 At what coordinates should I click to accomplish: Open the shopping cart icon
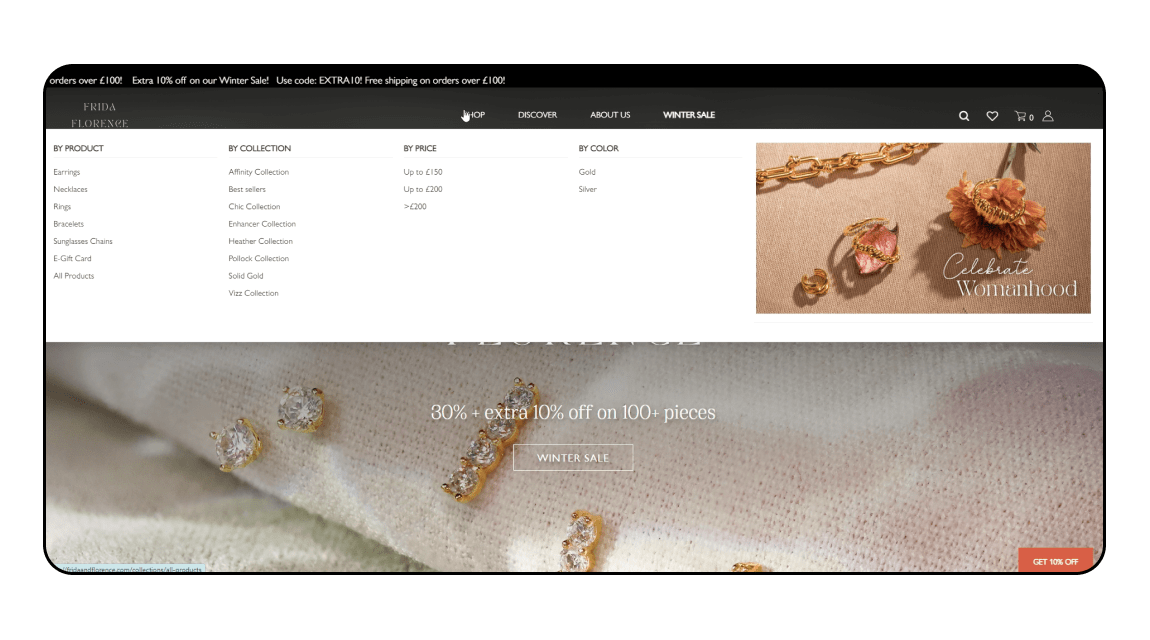1023,116
